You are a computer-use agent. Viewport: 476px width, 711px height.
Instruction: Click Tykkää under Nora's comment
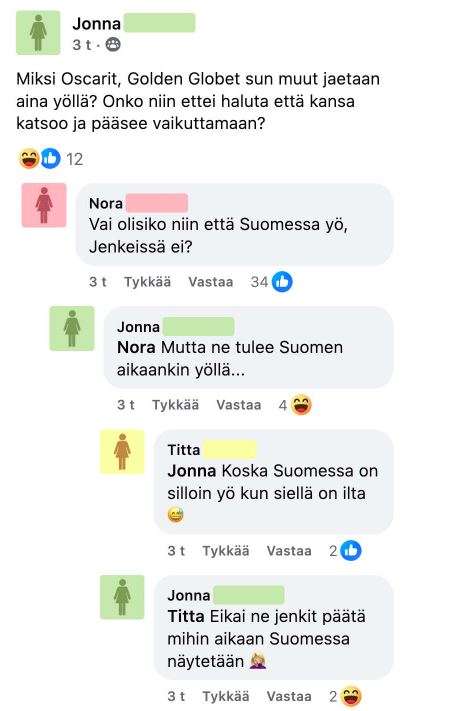(148, 282)
